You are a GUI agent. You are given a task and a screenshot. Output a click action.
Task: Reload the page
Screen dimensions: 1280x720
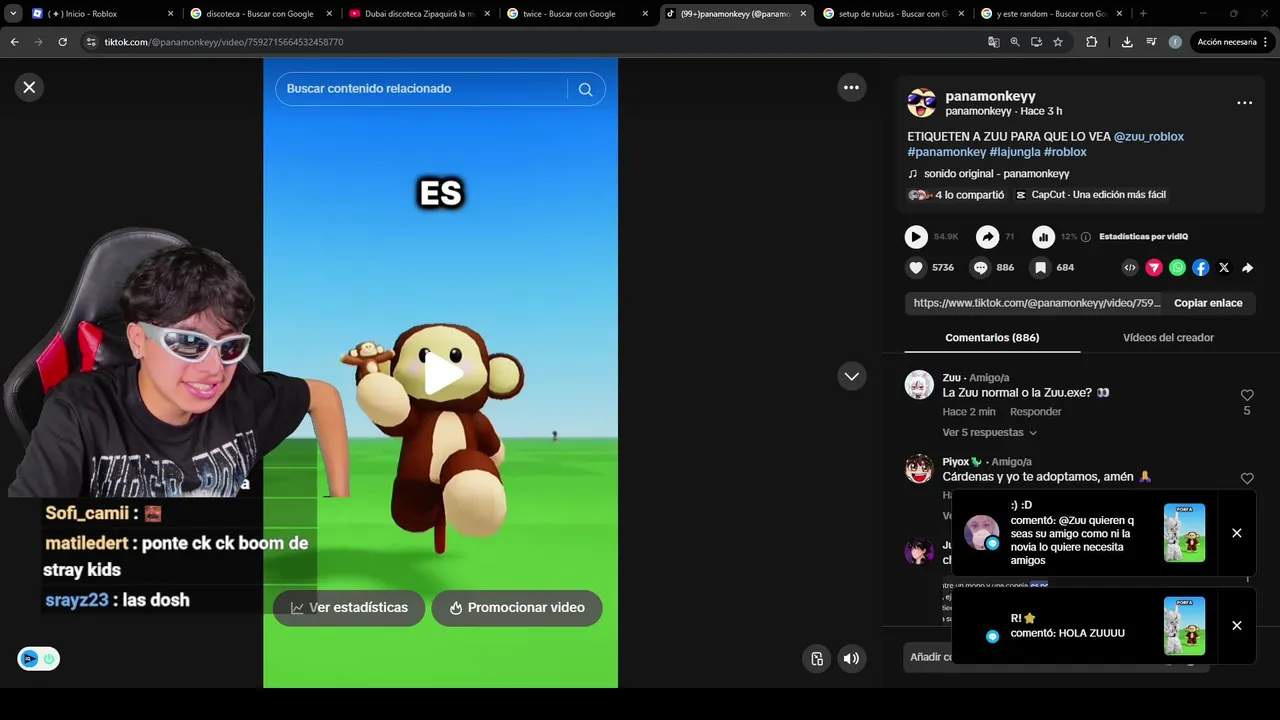(62, 42)
